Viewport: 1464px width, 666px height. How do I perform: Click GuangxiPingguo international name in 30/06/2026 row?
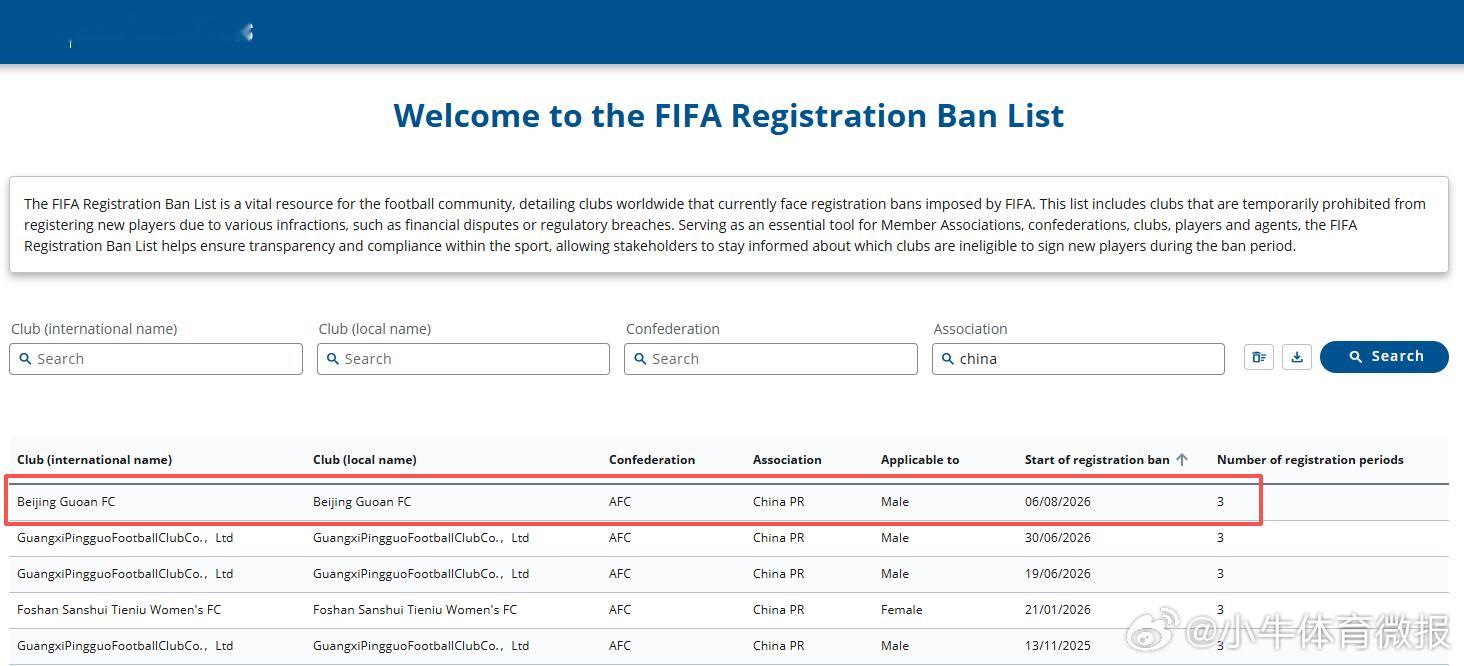pyautogui.click(x=125, y=538)
